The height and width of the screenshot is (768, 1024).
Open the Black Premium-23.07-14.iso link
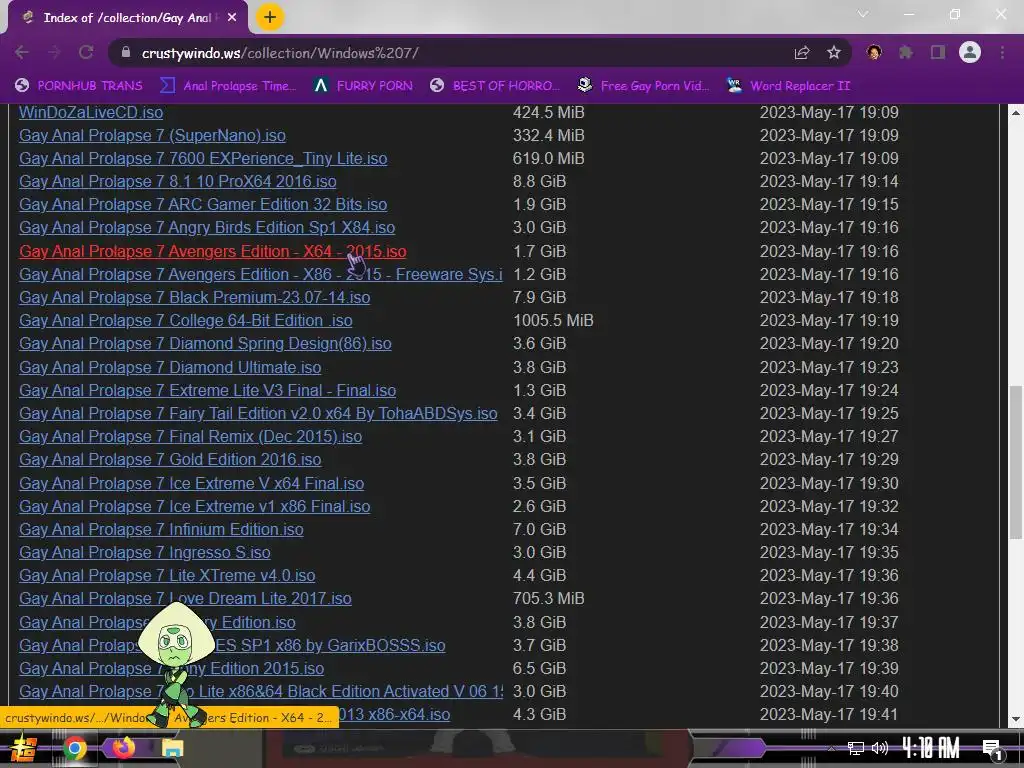pos(195,297)
